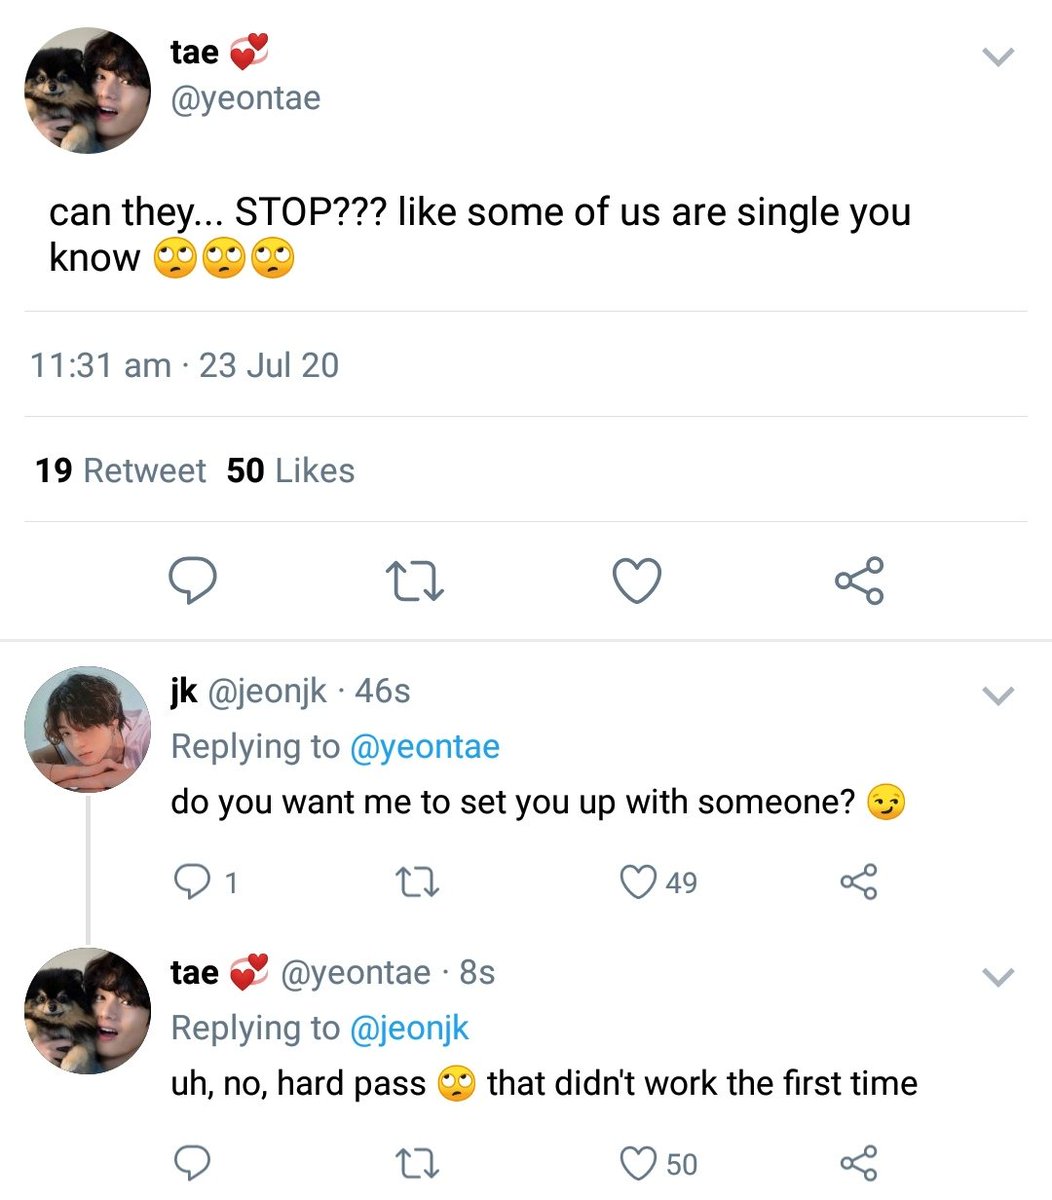Image resolution: width=1052 pixels, height=1200 pixels.
Task: Open the @yeontae mention link in jk's reply
Action: point(424,747)
